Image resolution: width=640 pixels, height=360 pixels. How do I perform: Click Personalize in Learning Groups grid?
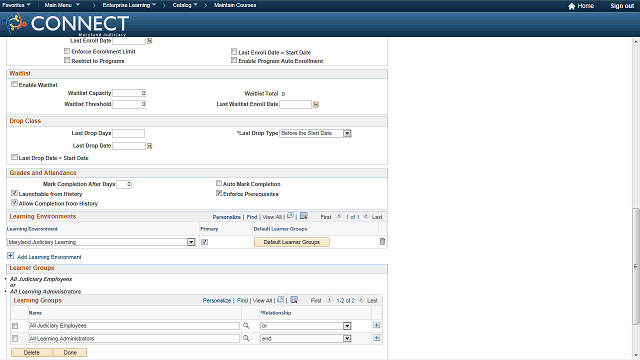[x=217, y=300]
